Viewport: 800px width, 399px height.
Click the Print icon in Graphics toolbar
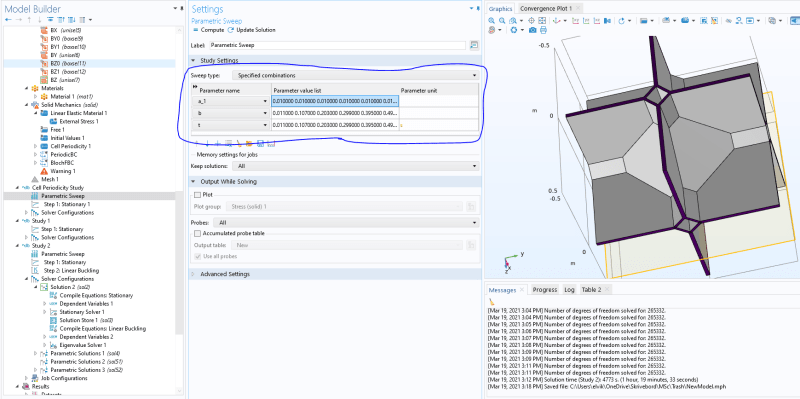click(x=543, y=30)
